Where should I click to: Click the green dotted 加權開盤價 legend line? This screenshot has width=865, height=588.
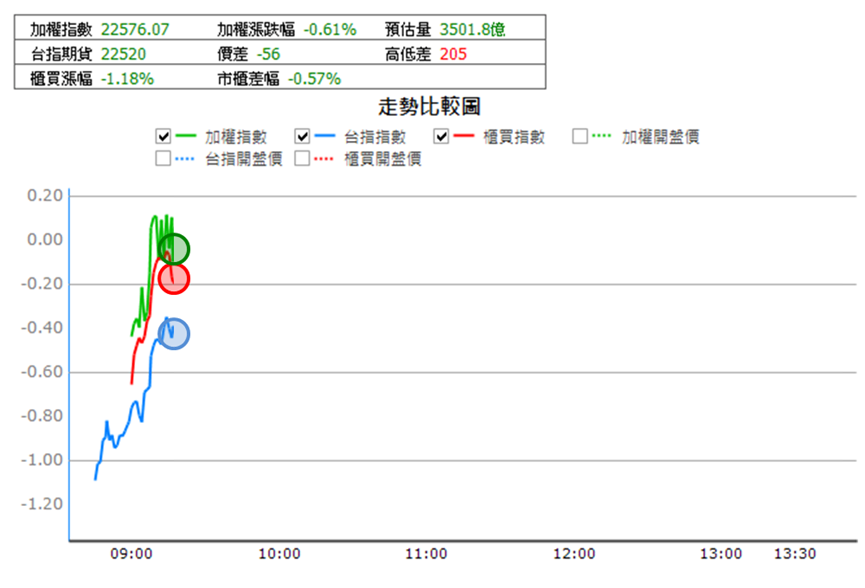602,136
